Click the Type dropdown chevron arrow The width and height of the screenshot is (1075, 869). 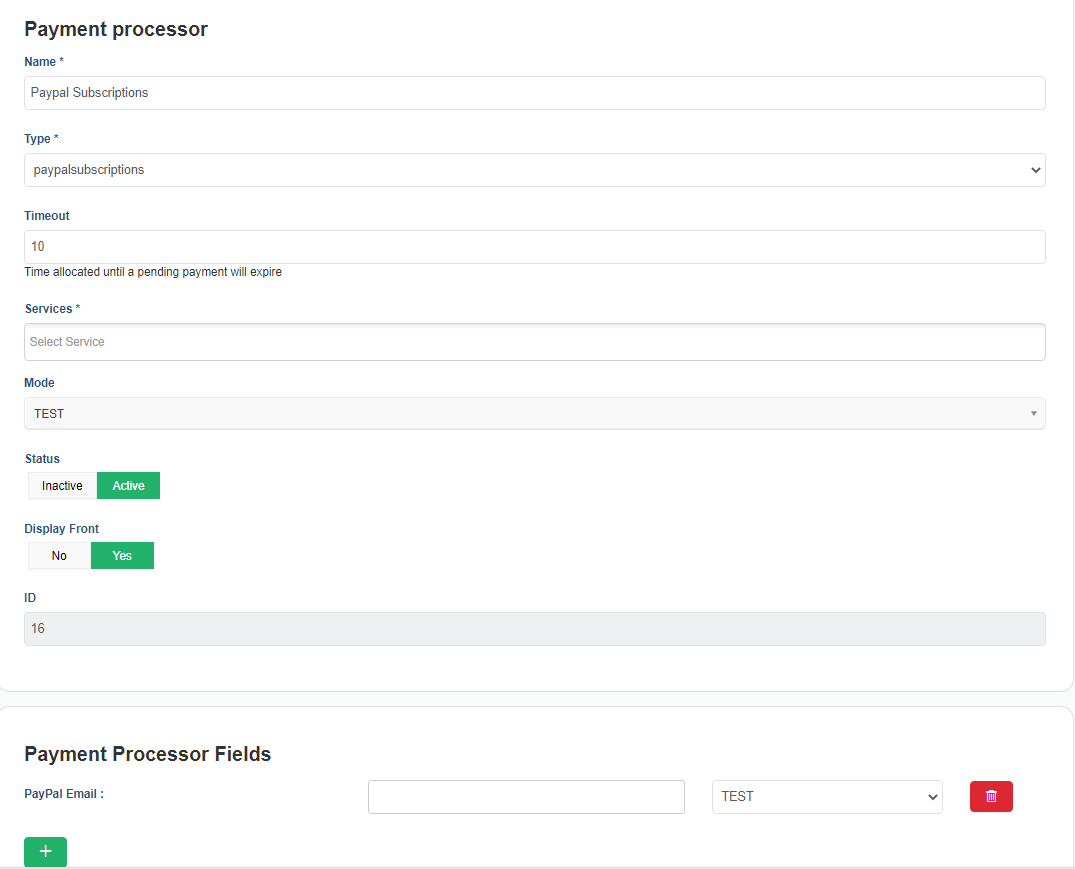click(x=1035, y=170)
